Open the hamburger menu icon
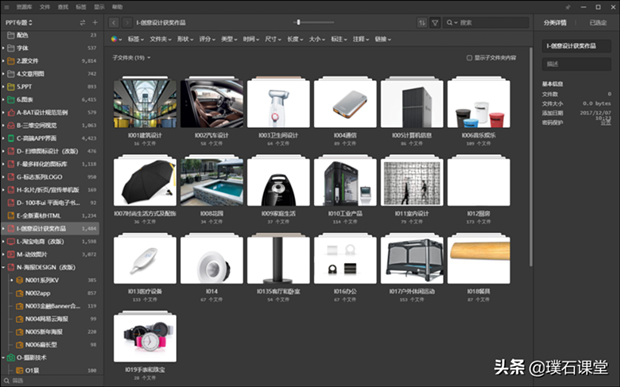 tap(7, 7)
